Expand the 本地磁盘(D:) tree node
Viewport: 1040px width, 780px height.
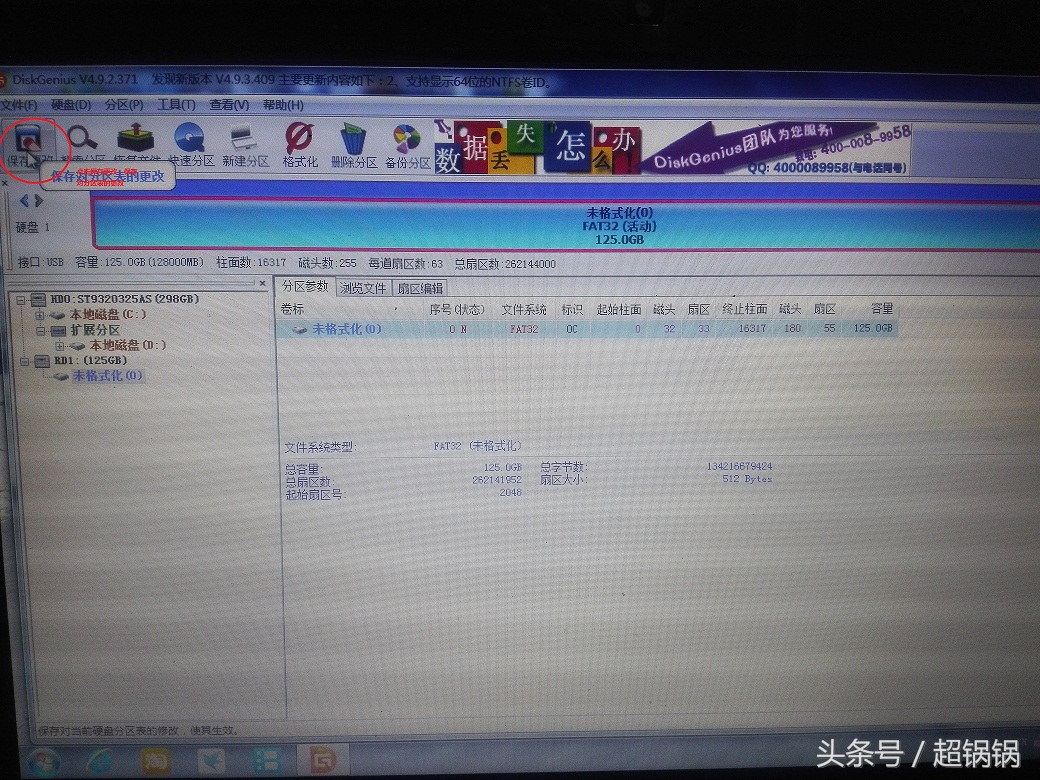(x=59, y=346)
